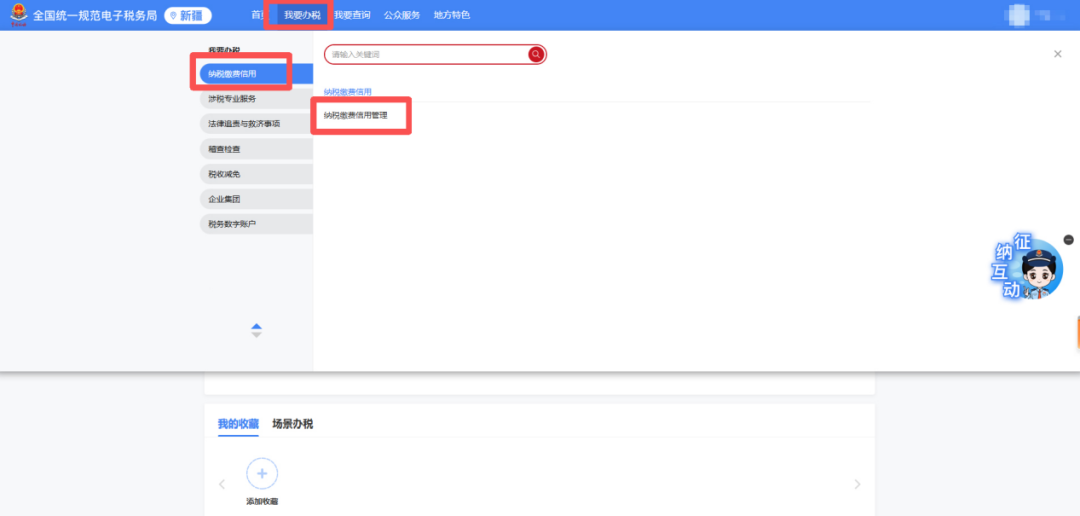
Task: Click the tax bureau emblem logo
Action: tap(19, 14)
